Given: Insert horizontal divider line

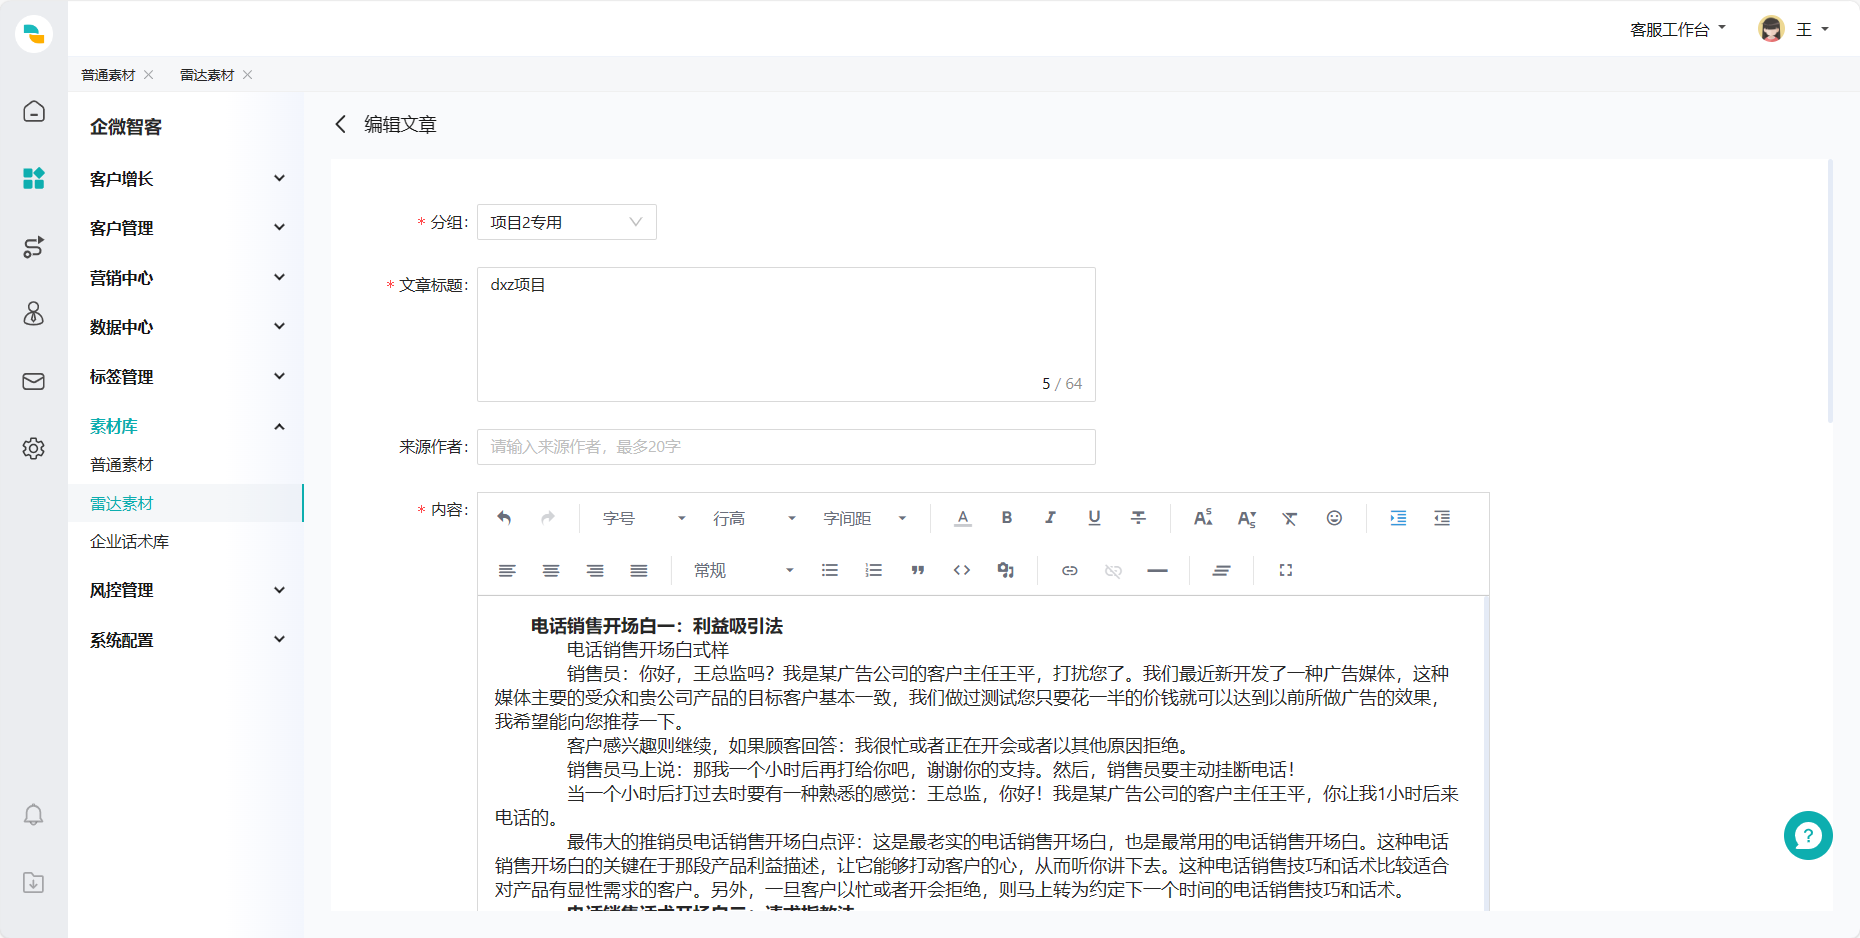Looking at the screenshot, I should 1157,570.
